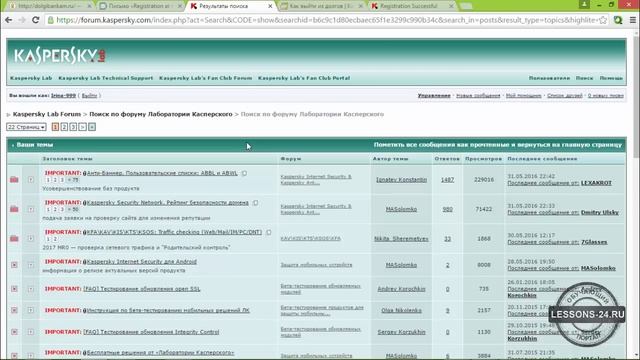Image resolution: width=640 pixels, height=360 pixels.
Task: Click status icon of open SSL topic row
Action: click(x=14, y=289)
